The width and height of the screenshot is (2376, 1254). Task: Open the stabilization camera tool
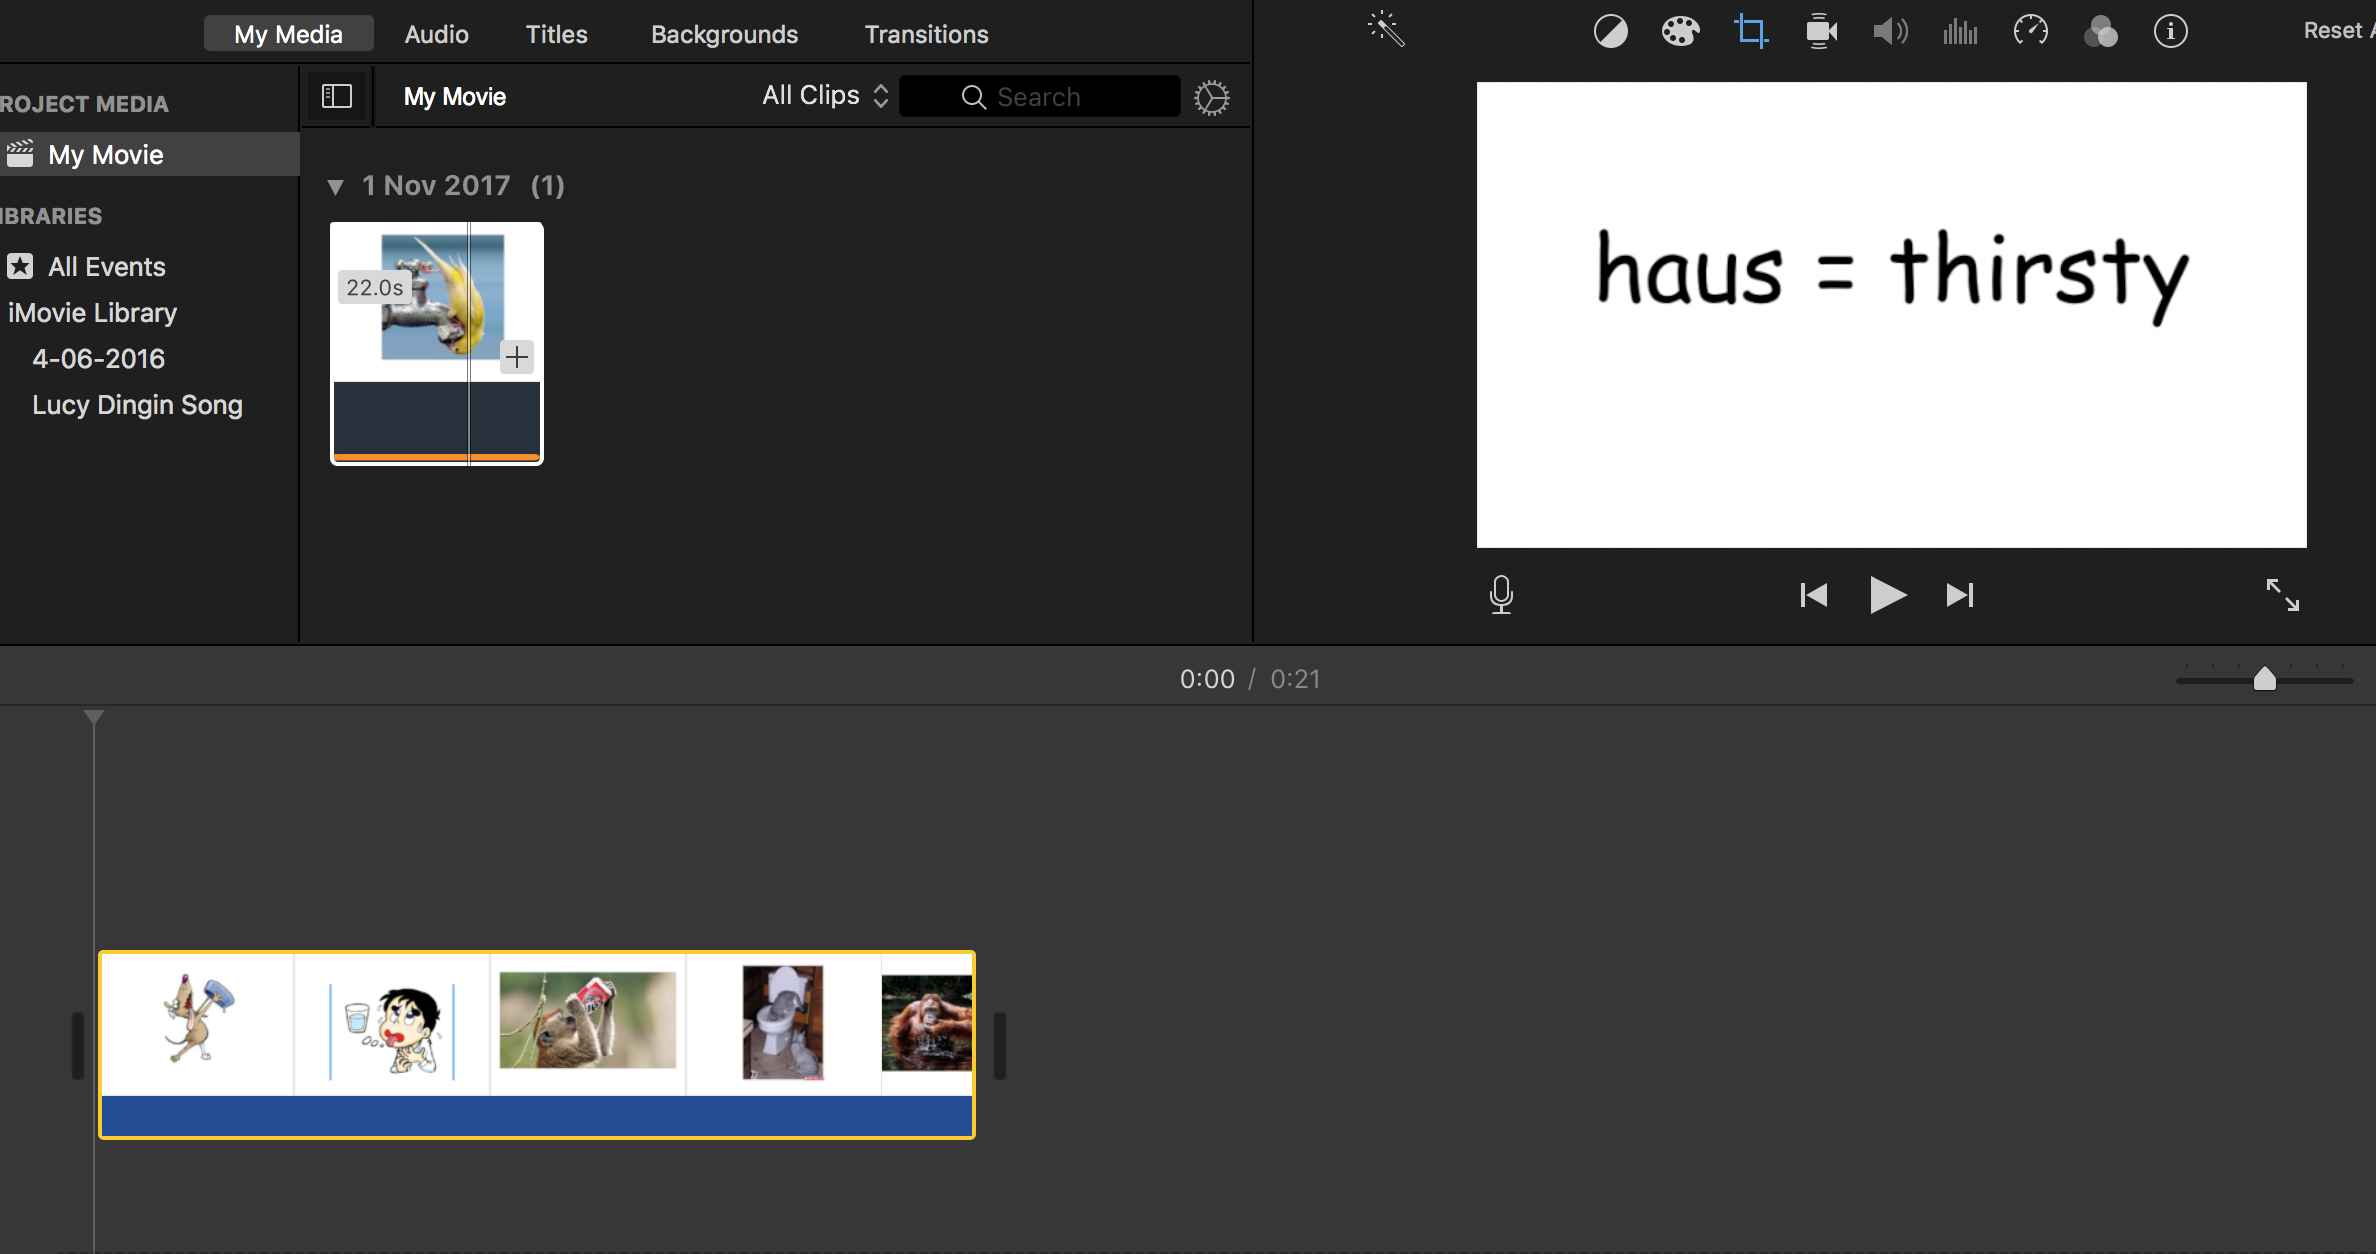1821,32
